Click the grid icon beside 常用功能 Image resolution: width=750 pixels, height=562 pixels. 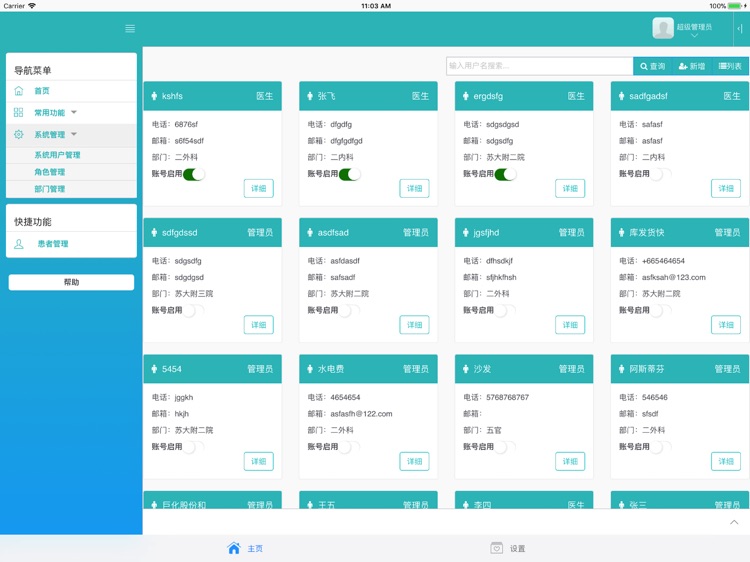point(19,112)
